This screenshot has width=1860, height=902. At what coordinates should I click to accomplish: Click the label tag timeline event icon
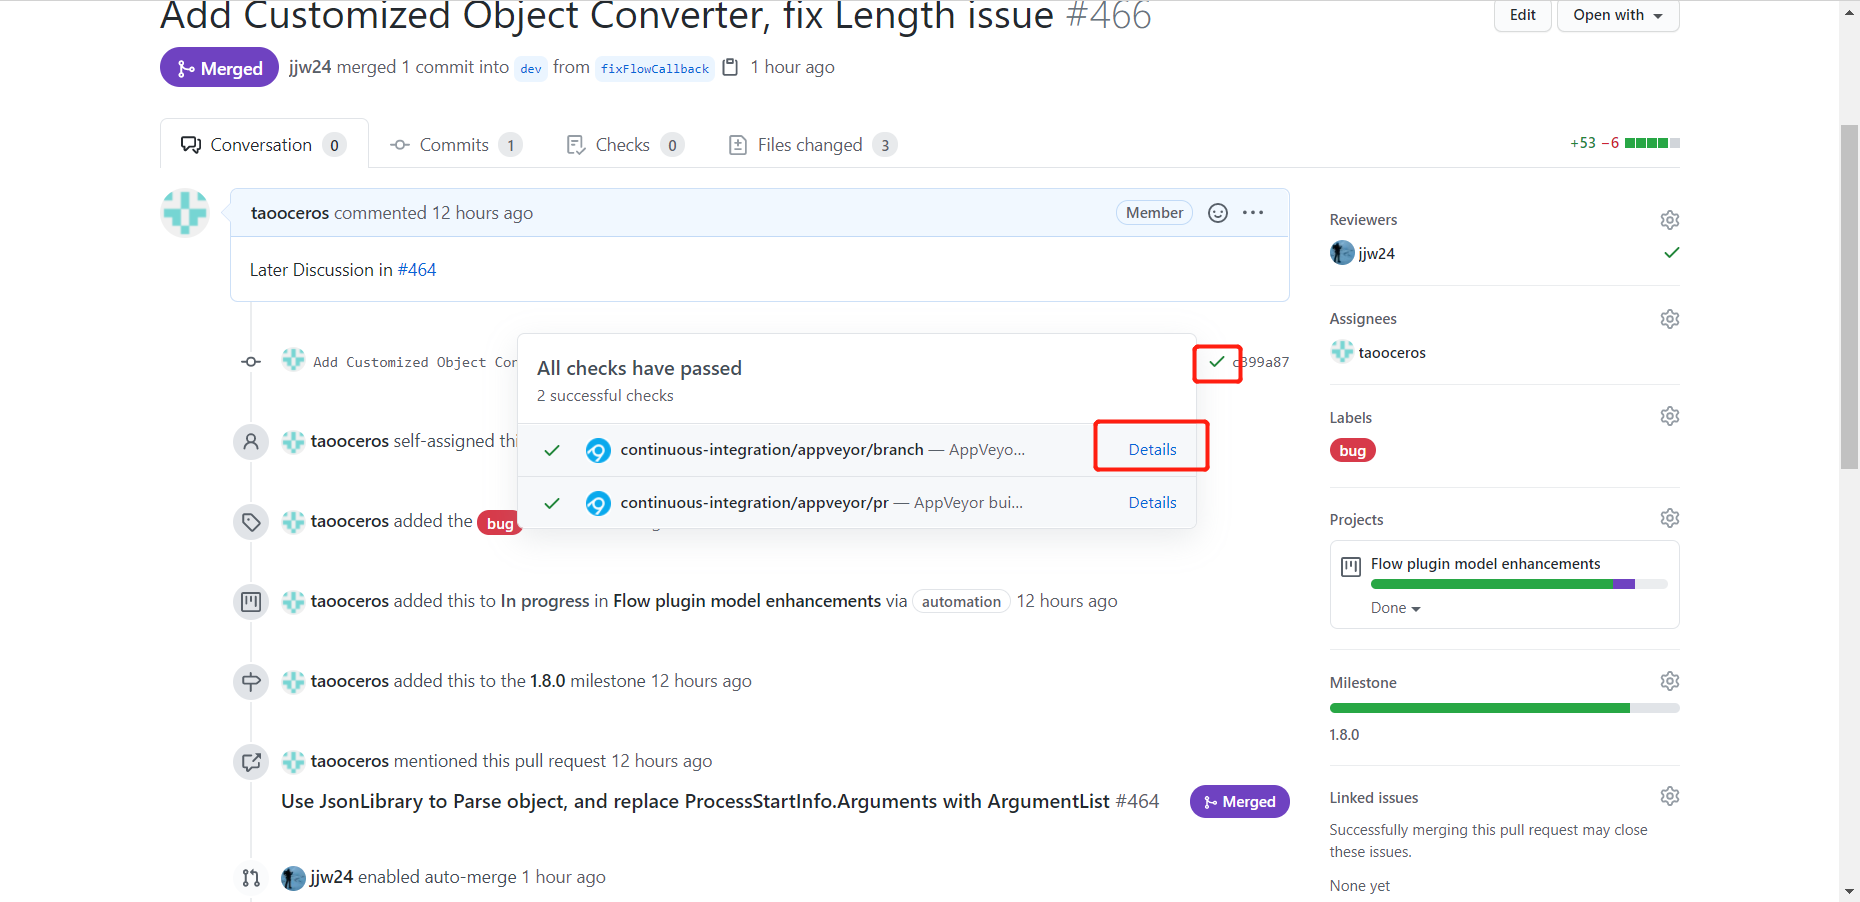(251, 521)
